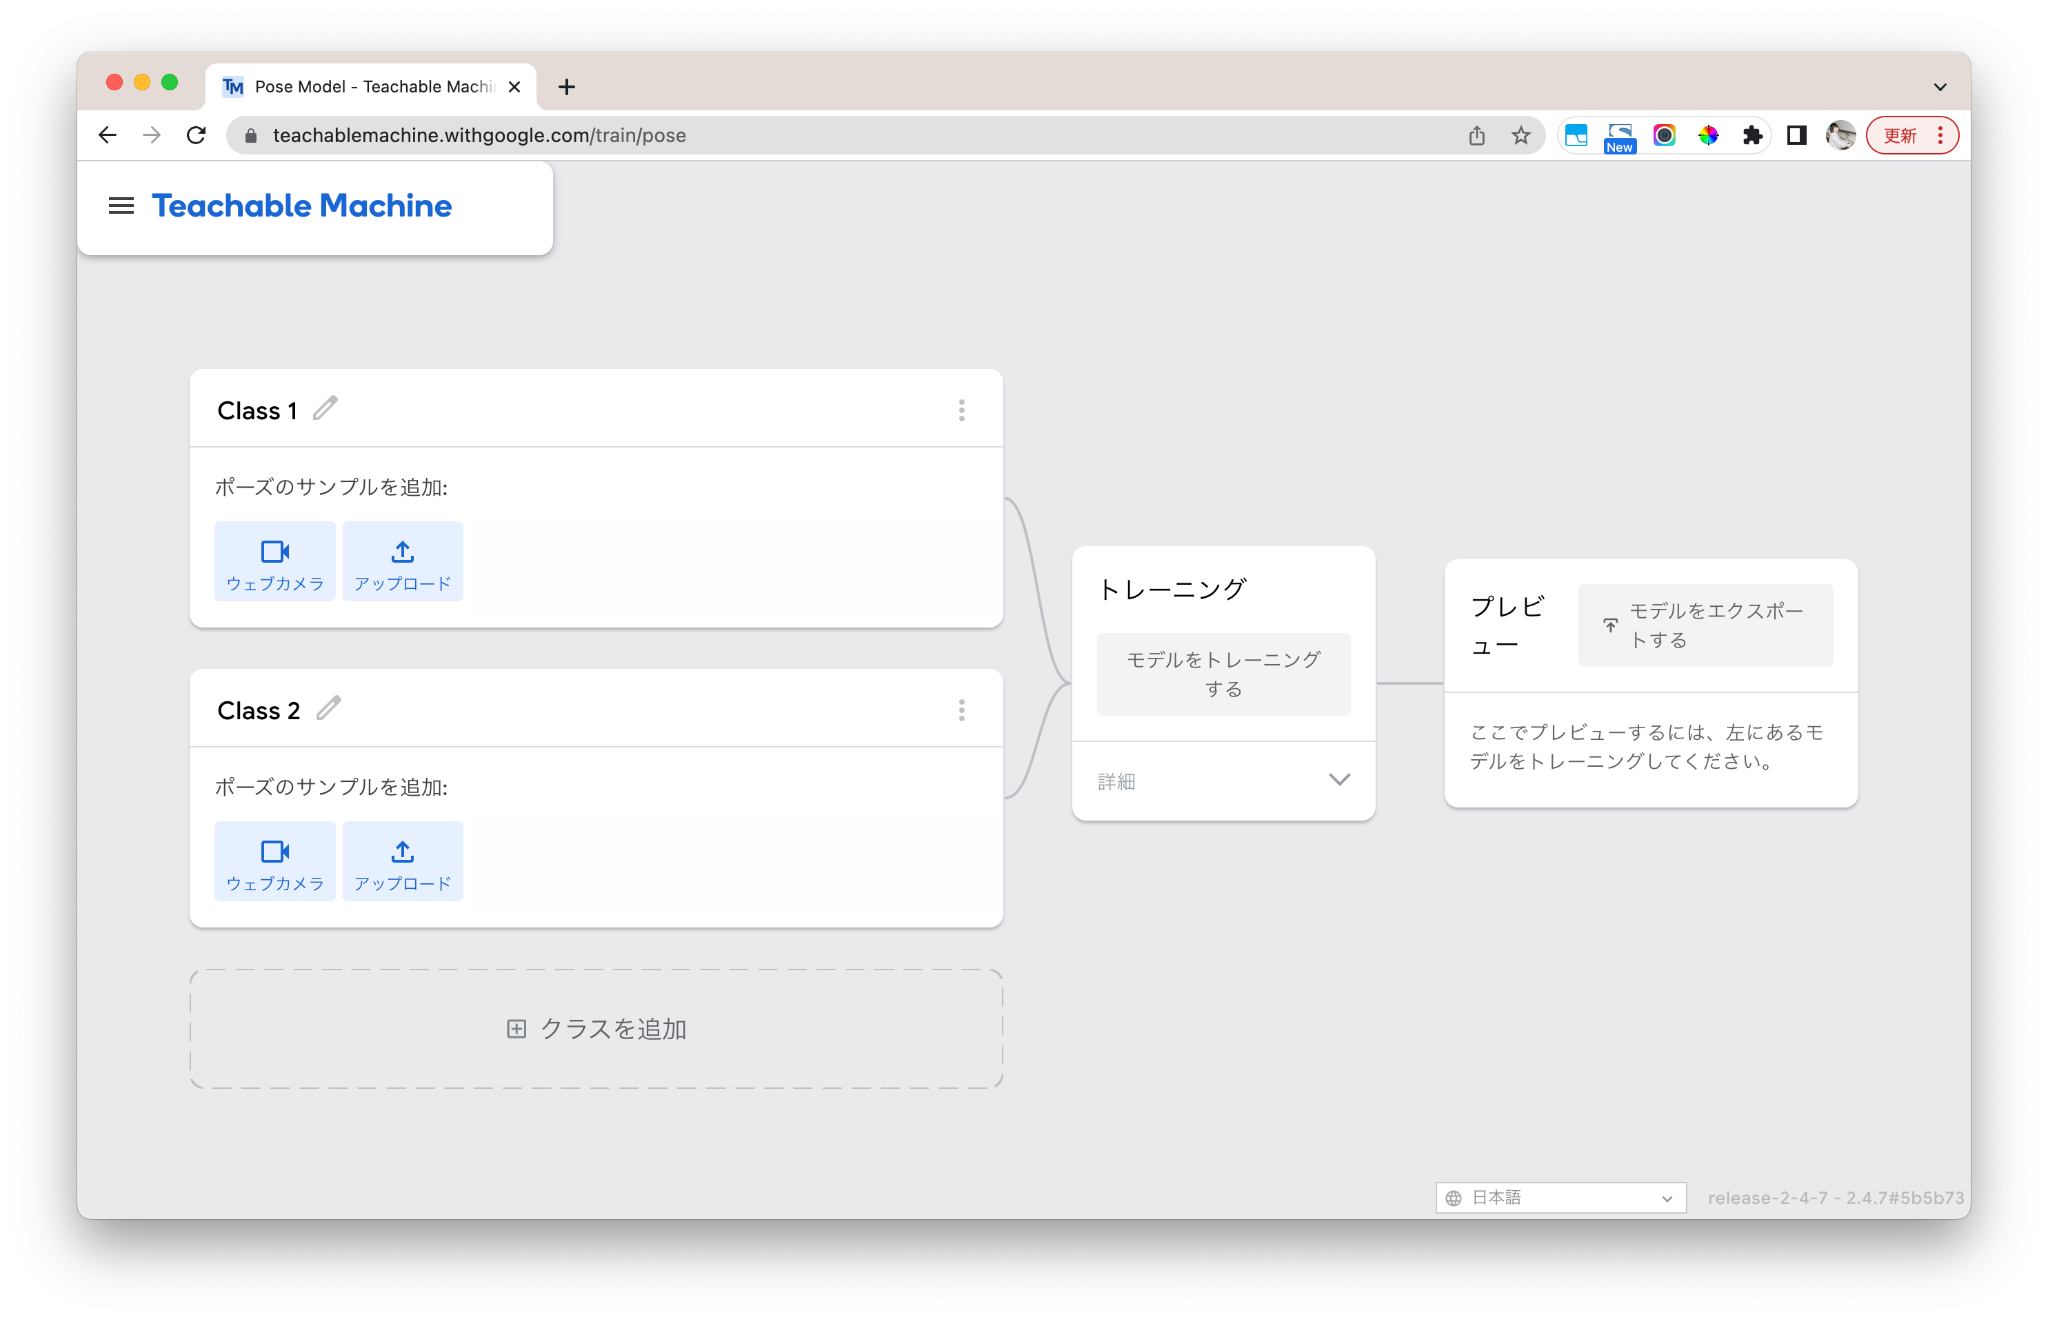This screenshot has height=1321, width=2048.
Task: Click inside the browser address bar
Action: (700, 135)
